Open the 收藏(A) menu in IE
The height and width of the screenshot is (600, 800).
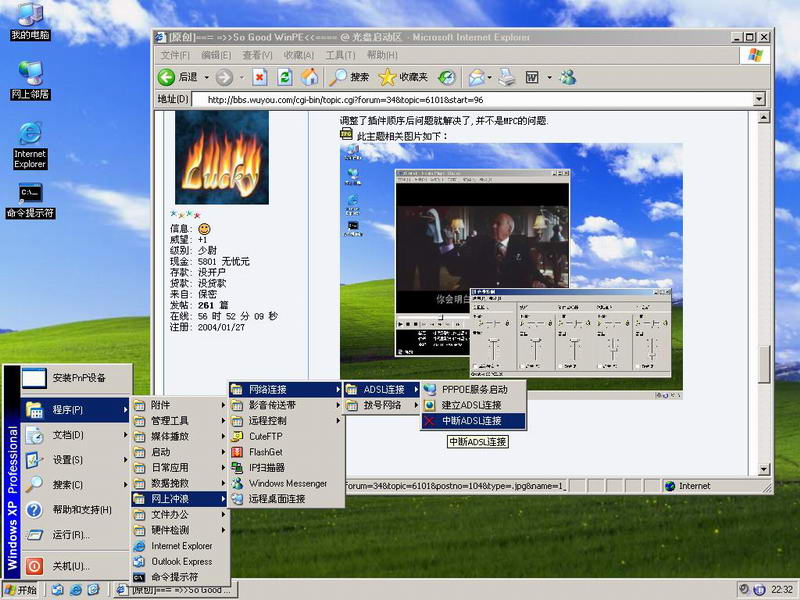point(298,55)
